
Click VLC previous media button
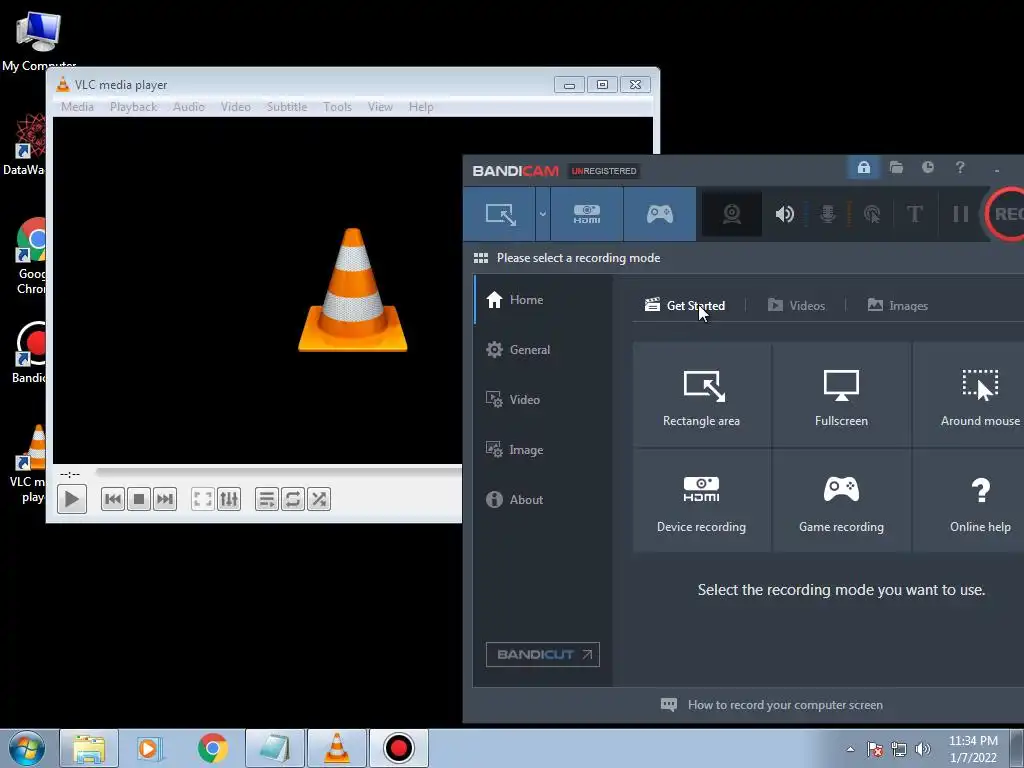pos(113,500)
